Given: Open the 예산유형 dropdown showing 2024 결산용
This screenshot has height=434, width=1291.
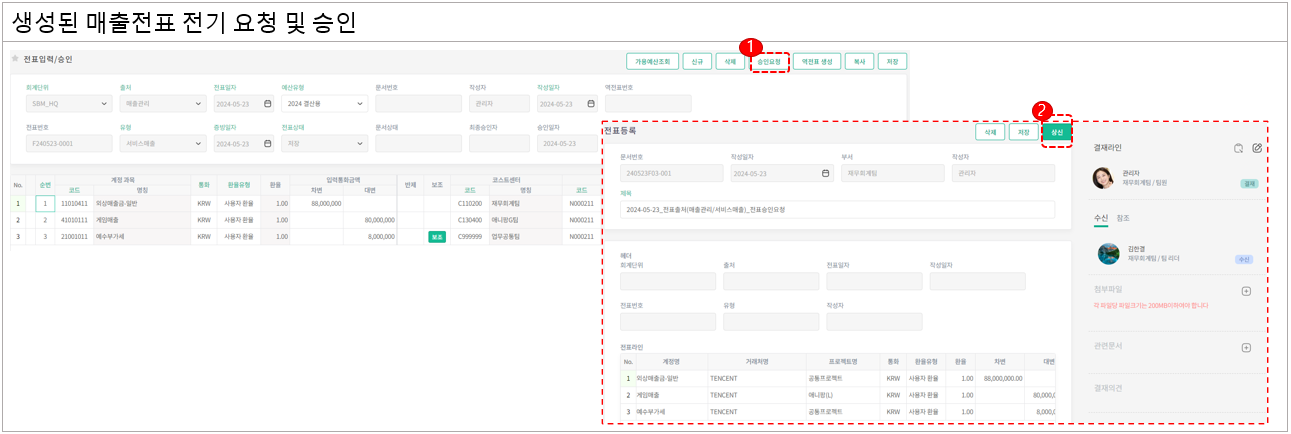Looking at the screenshot, I should pyautogui.click(x=360, y=103).
